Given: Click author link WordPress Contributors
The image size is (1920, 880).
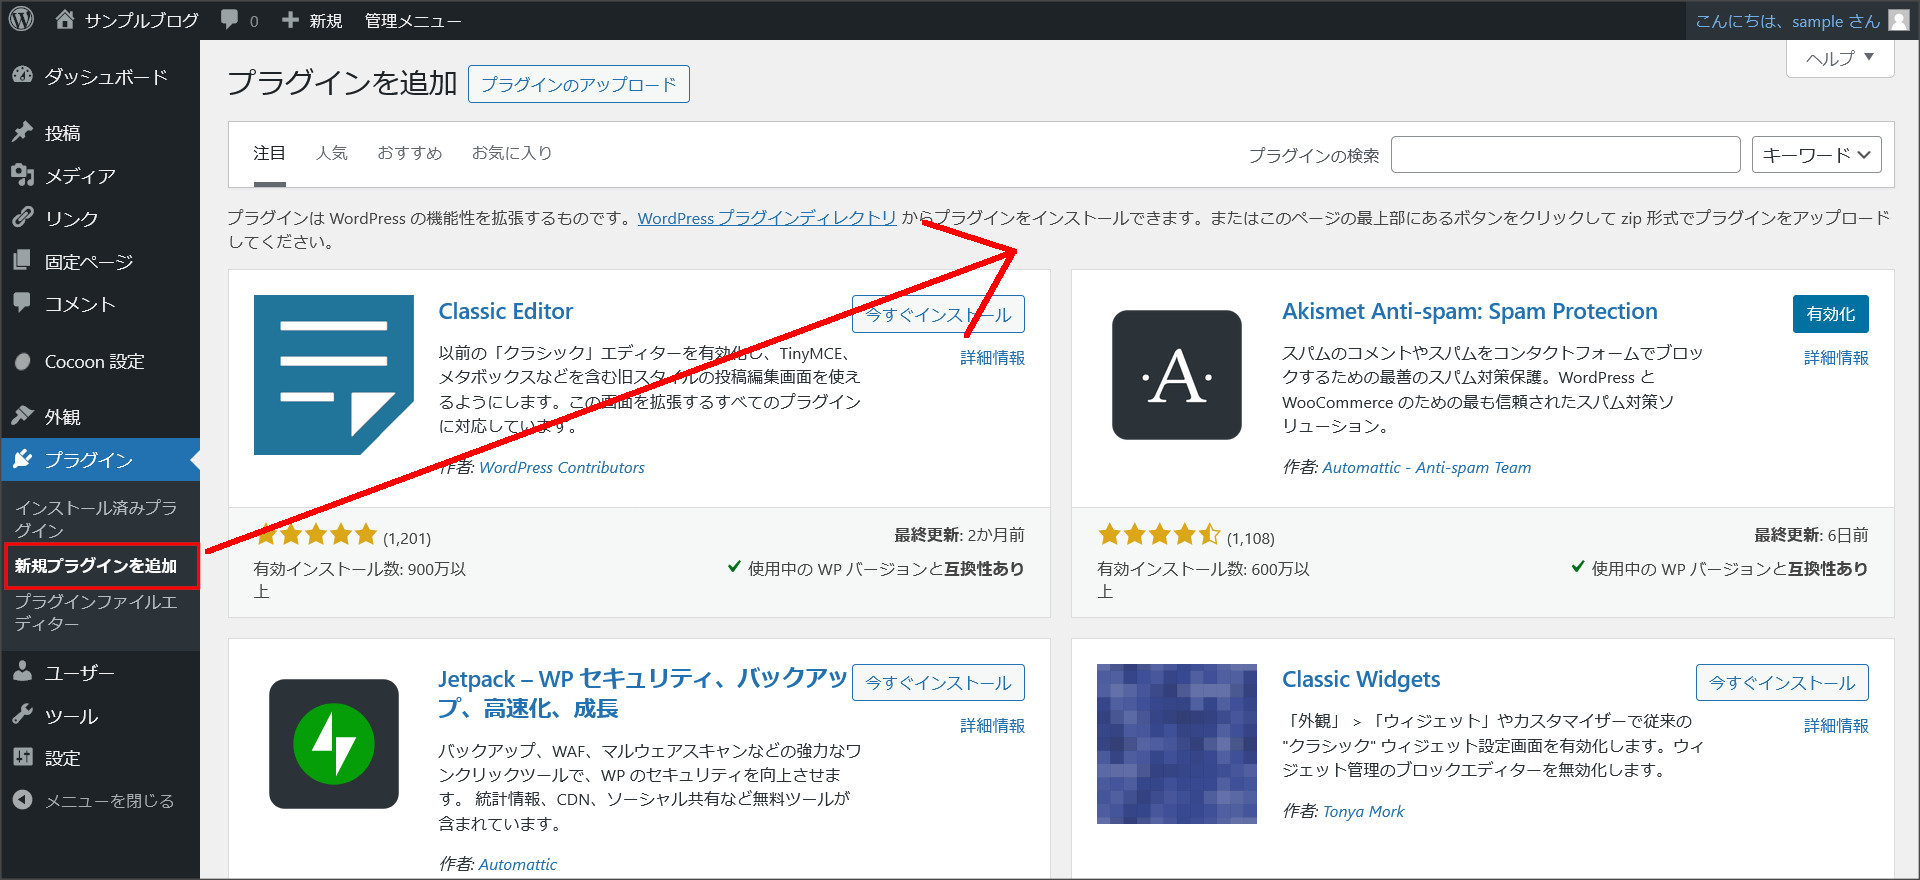Looking at the screenshot, I should click(x=562, y=467).
